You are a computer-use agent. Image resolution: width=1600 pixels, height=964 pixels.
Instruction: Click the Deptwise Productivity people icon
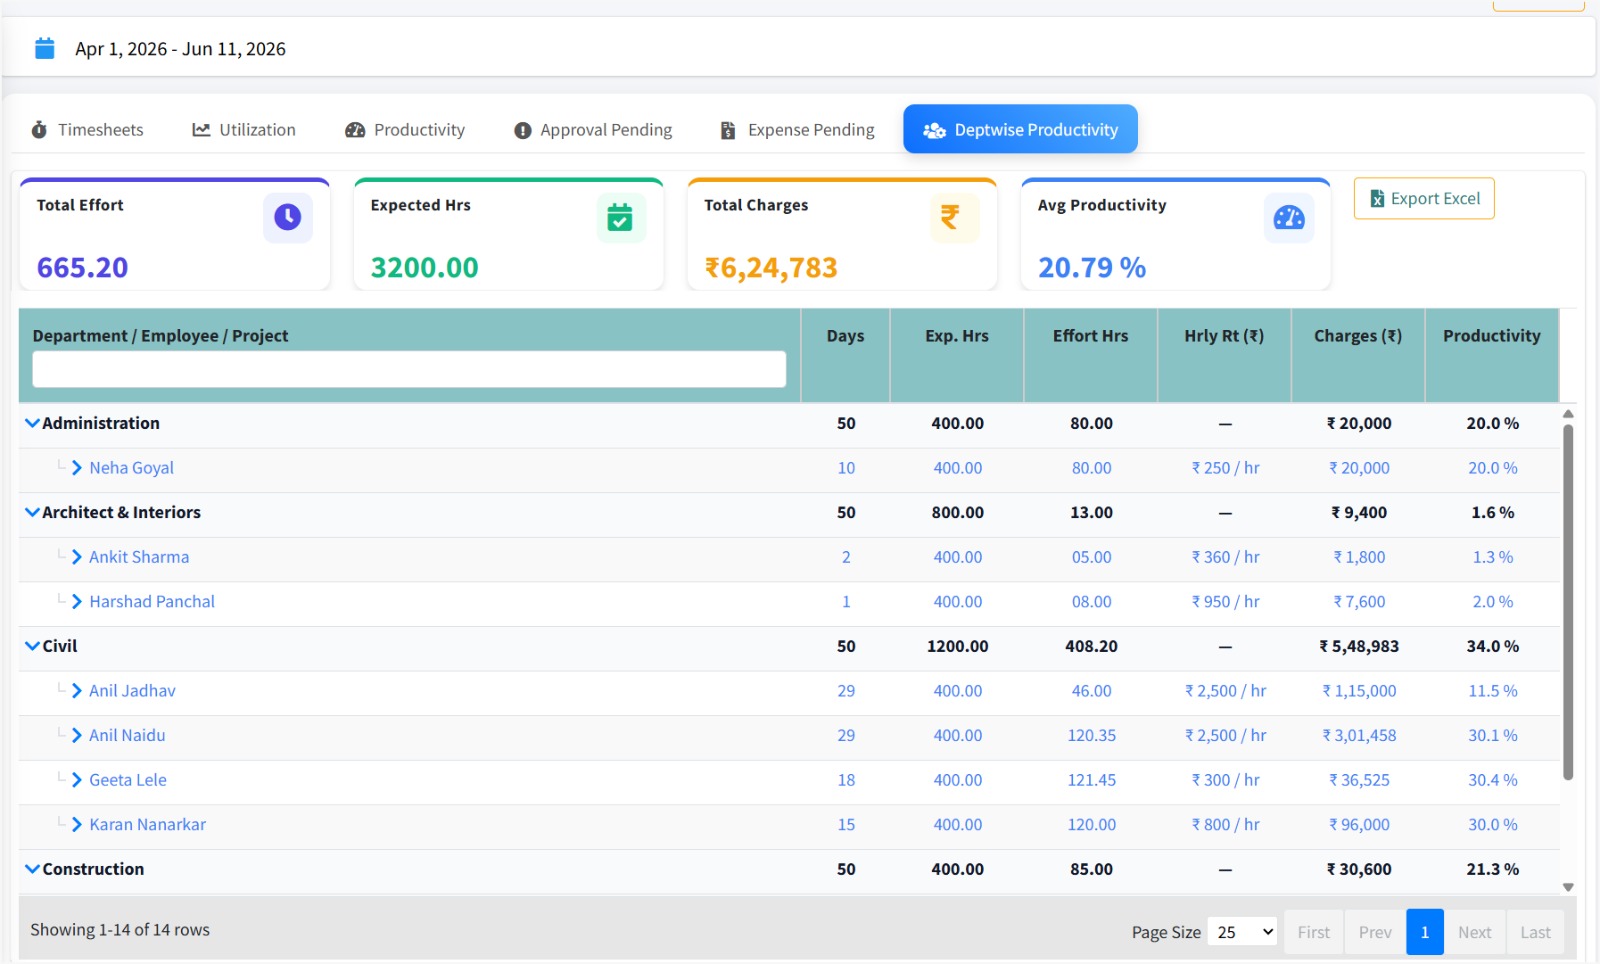[934, 130]
